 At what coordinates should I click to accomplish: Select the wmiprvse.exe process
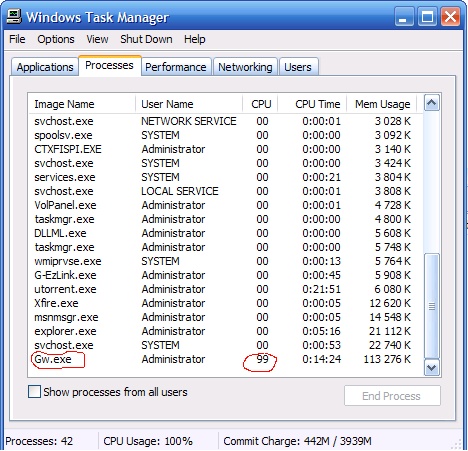pos(222,261)
